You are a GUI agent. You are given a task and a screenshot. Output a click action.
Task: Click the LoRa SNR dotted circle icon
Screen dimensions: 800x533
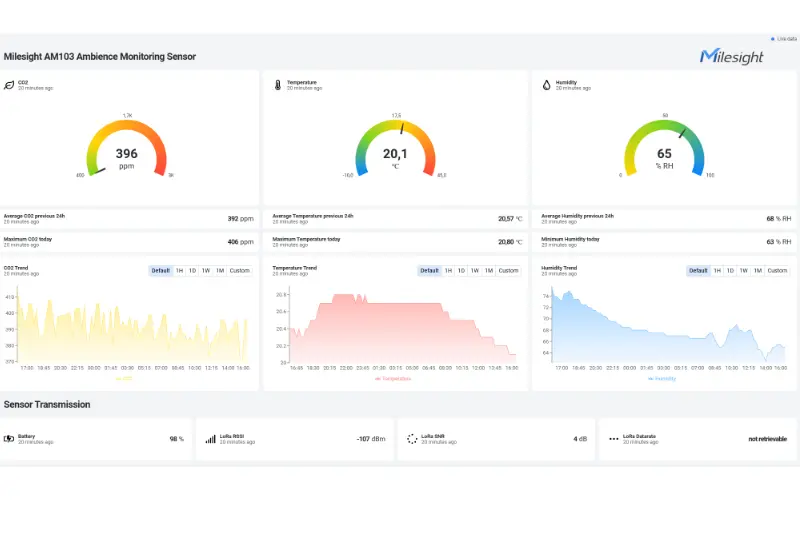[412, 439]
